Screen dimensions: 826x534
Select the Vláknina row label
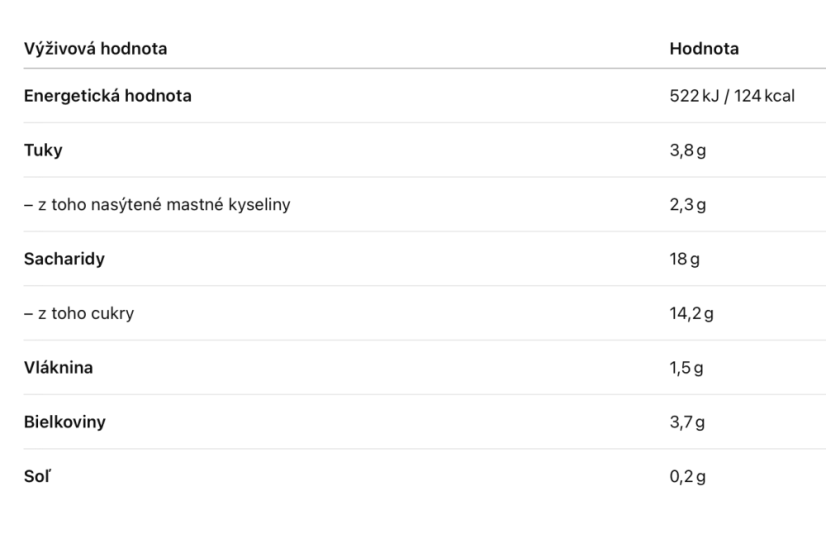coord(58,368)
